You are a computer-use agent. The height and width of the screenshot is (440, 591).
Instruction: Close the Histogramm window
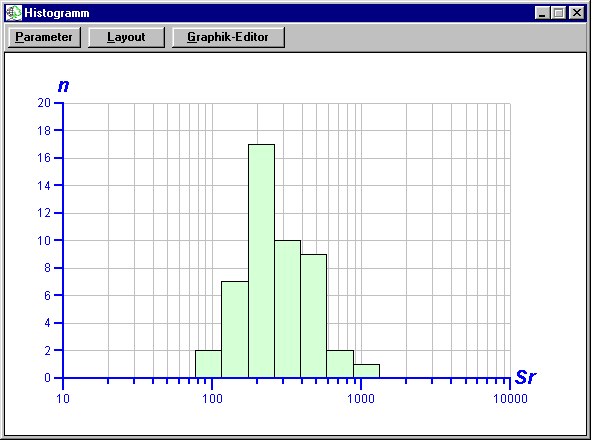577,13
